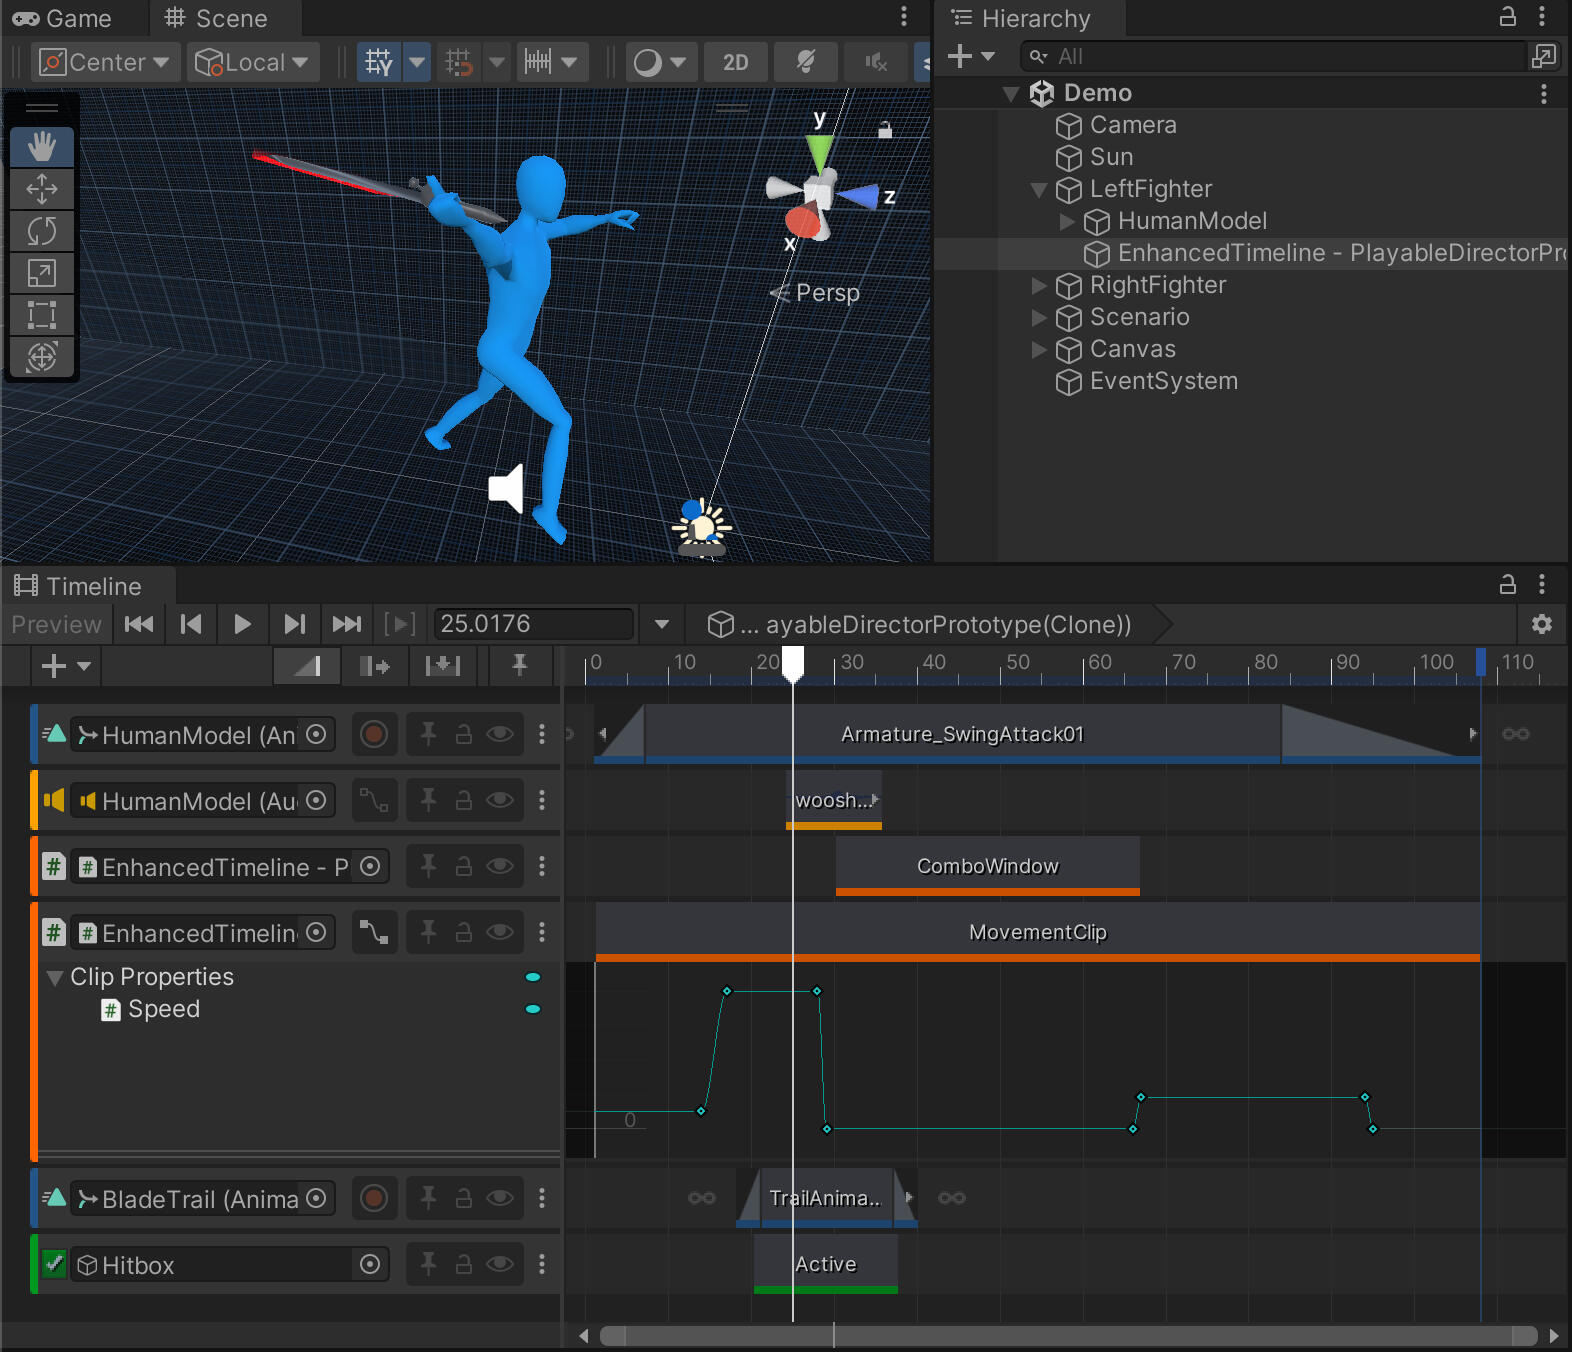Lock the BladeTrail animation track
This screenshot has width=1572, height=1352.
point(464,1199)
